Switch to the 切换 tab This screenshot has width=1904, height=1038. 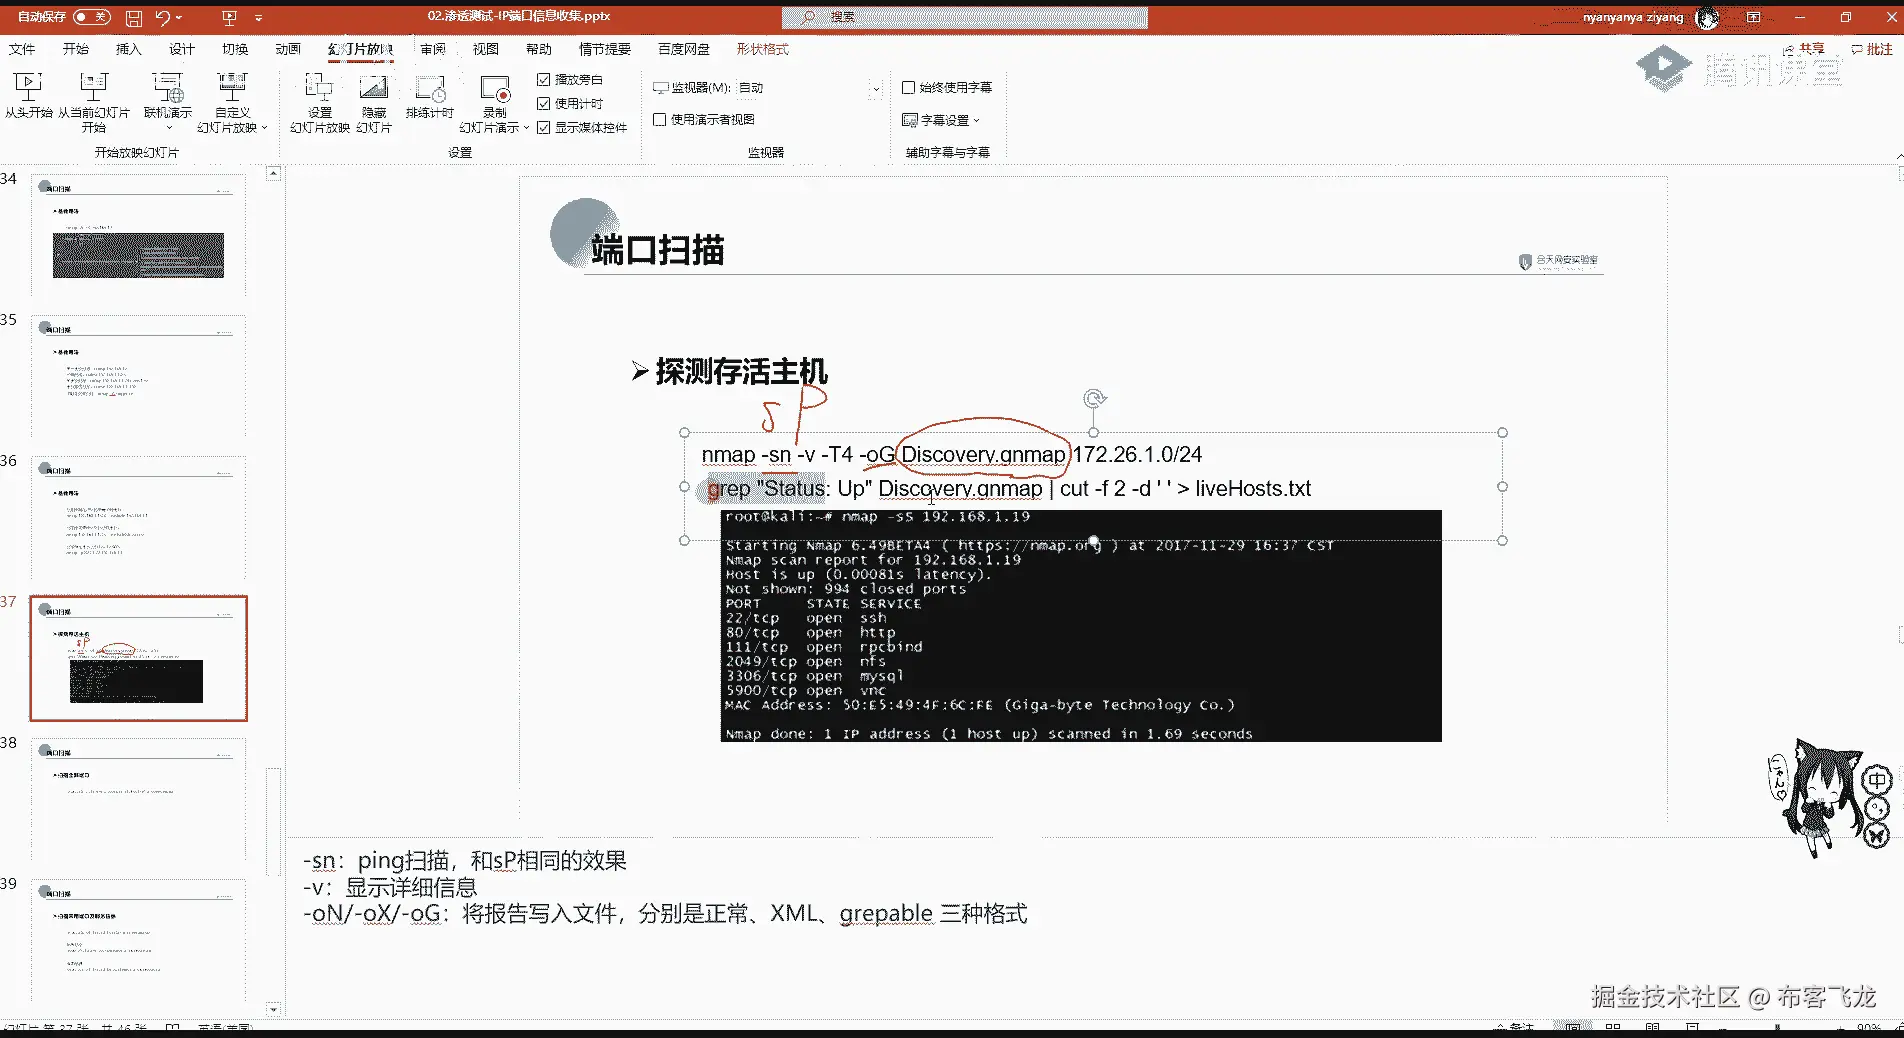(x=235, y=49)
